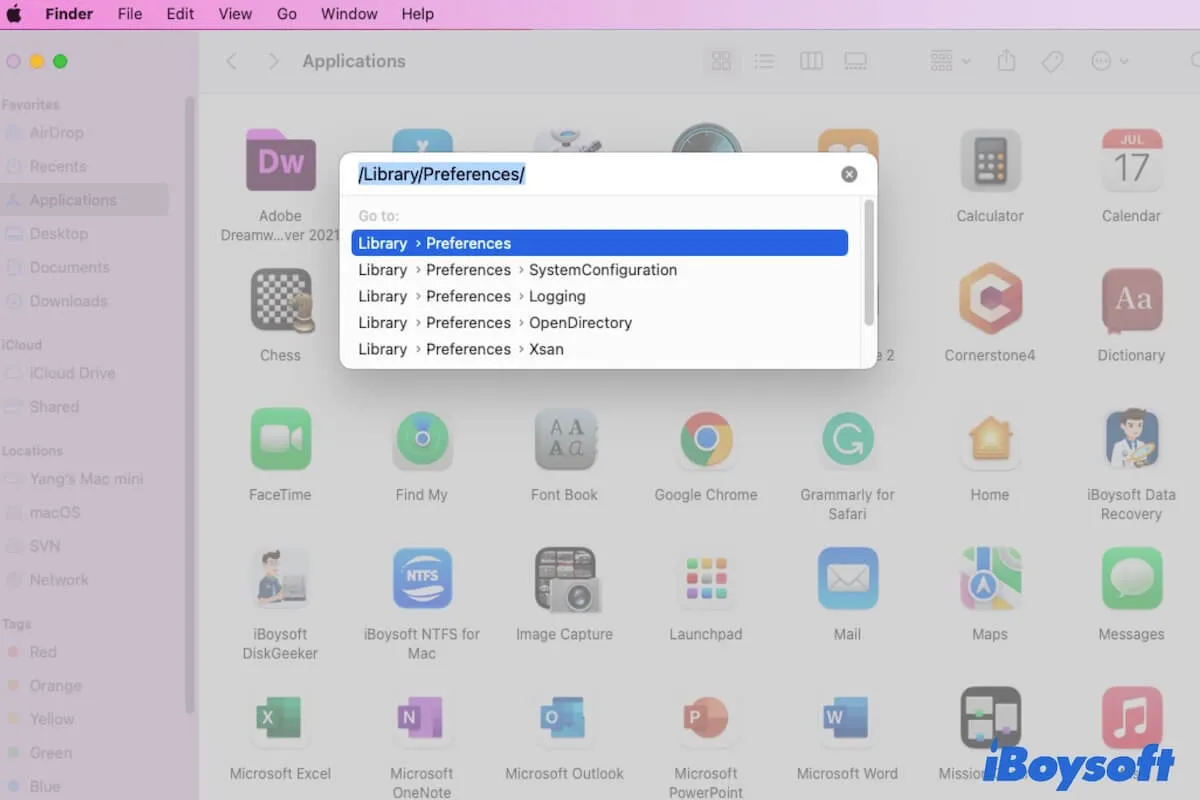1200x800 pixels.
Task: Open the Help menu
Action: tap(417, 14)
